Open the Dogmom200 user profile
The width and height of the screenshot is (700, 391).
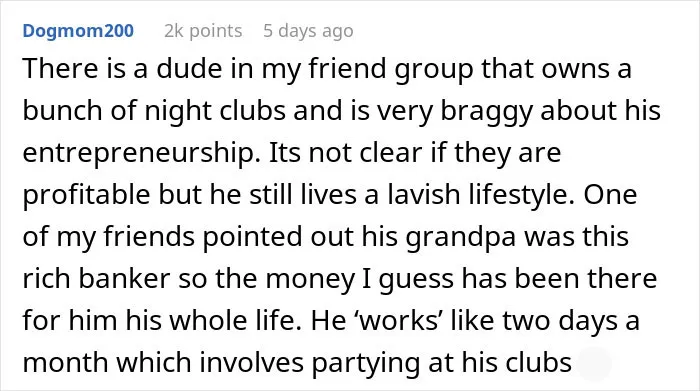pyautogui.click(x=78, y=31)
